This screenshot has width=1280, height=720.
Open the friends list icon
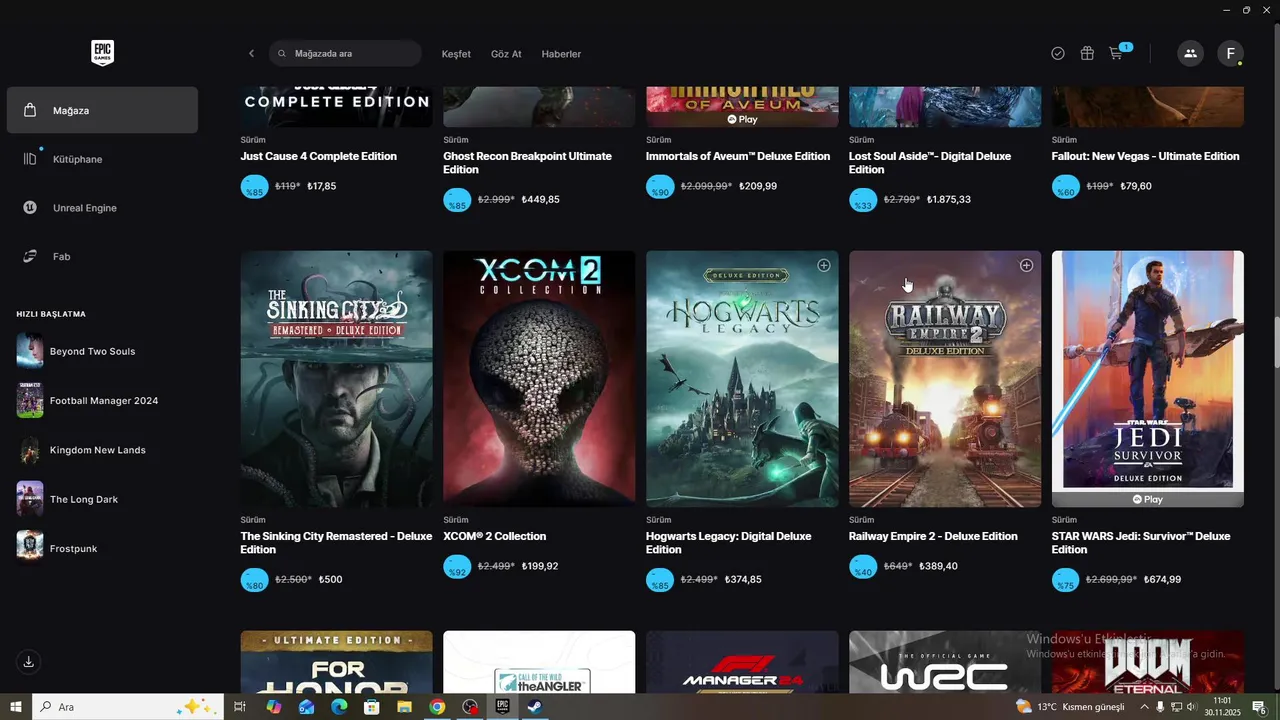coord(1190,54)
